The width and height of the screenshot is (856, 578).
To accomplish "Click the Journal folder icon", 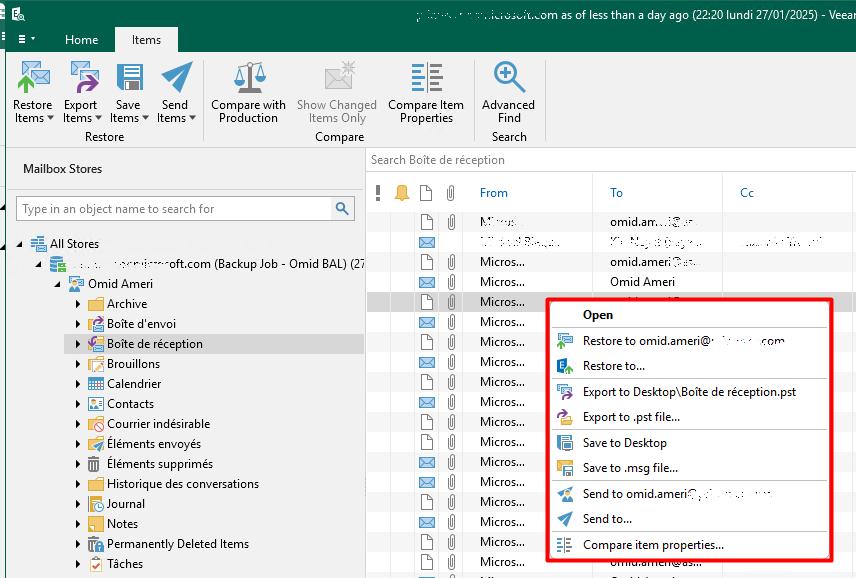I will [96, 504].
